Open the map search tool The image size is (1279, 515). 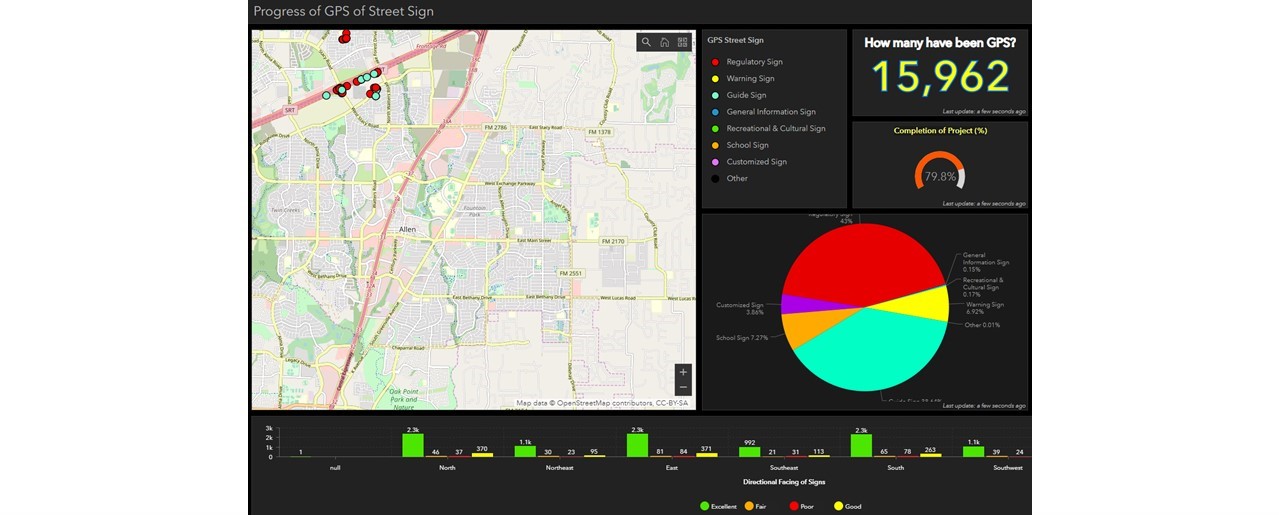click(x=646, y=42)
